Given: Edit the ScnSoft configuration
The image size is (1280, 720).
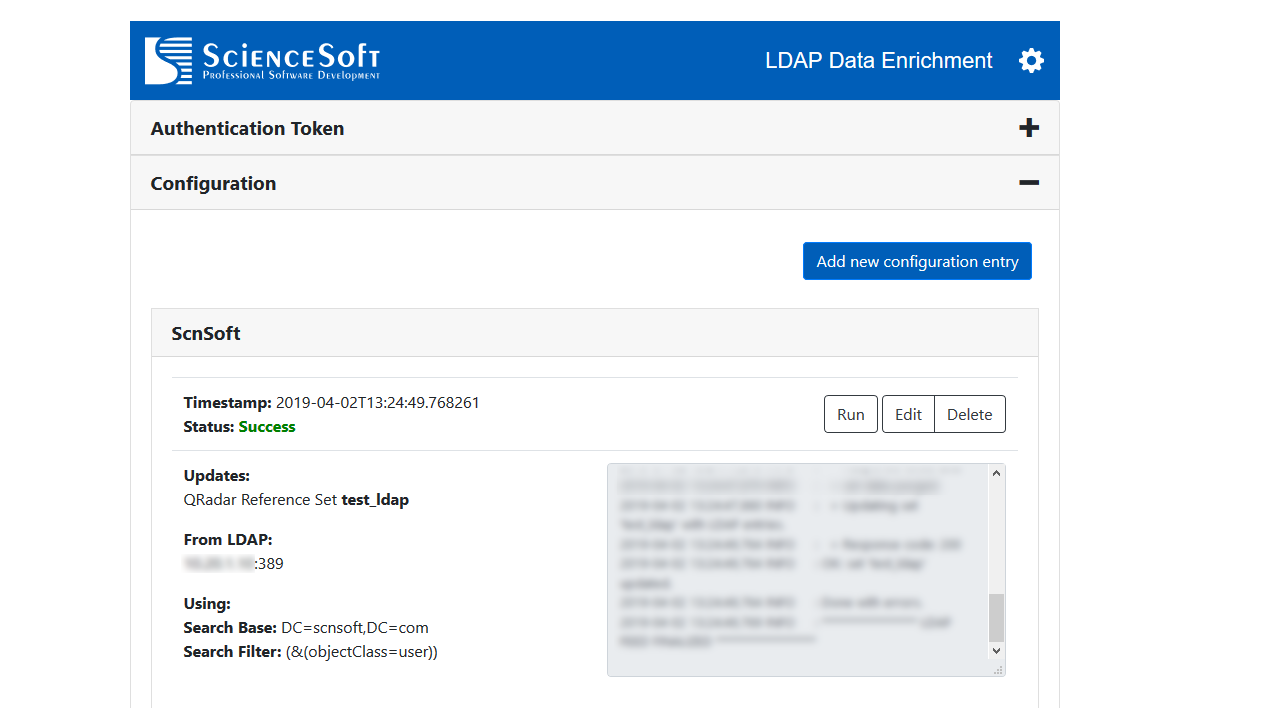Looking at the screenshot, I should click(908, 414).
